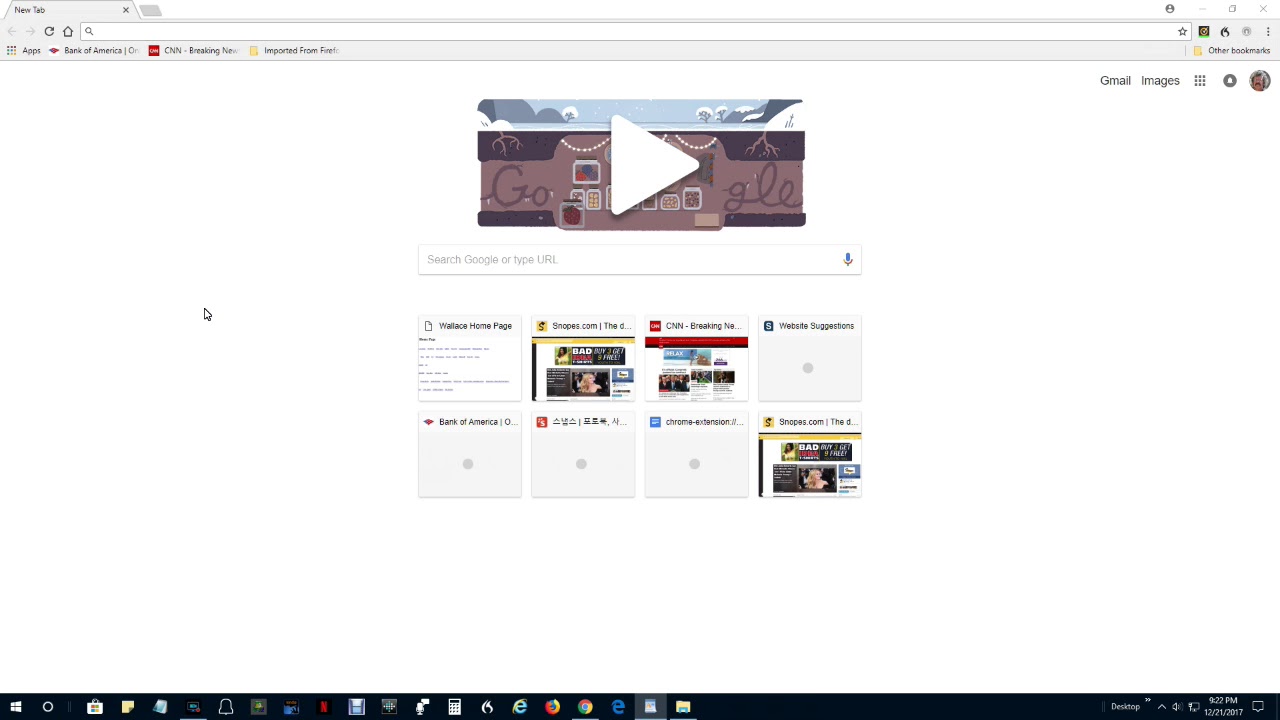Play the Google Doodle animation
This screenshot has height=720, width=1280.
(x=653, y=165)
